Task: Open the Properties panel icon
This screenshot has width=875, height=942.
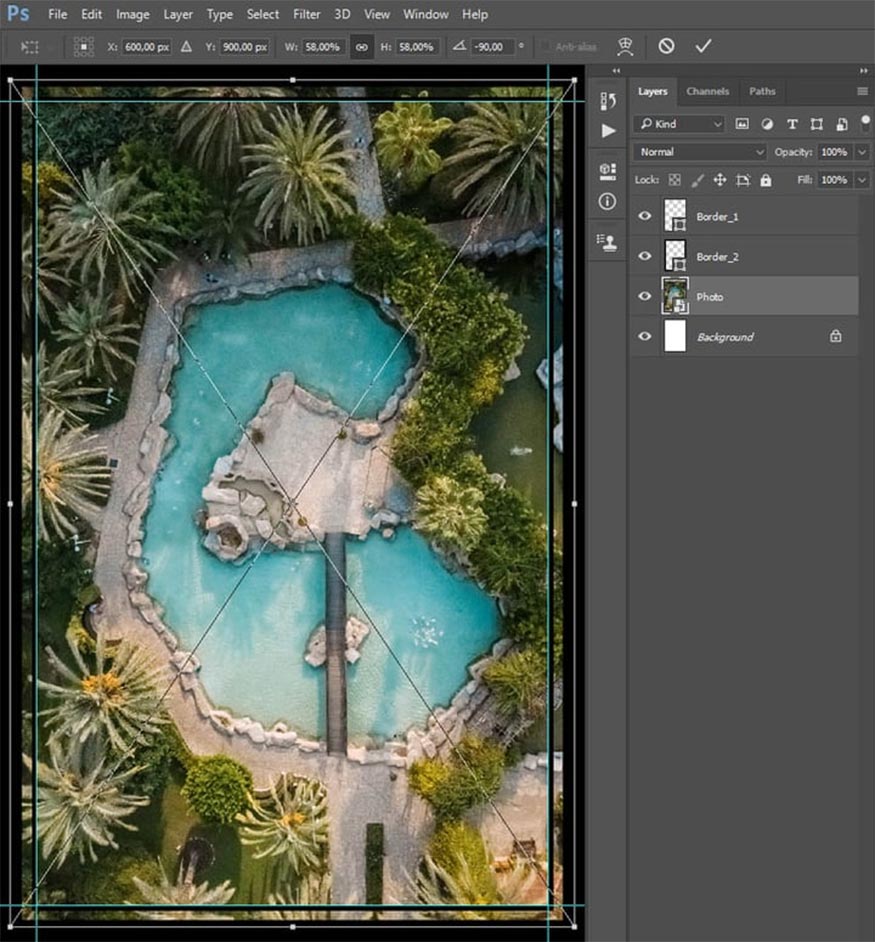Action: pos(608,171)
